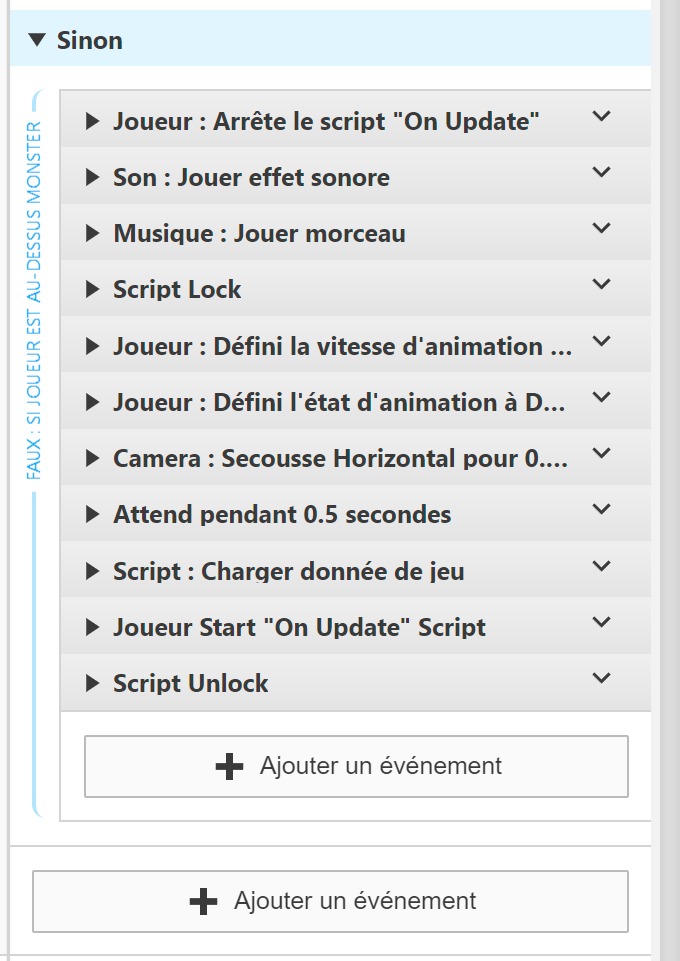This screenshot has height=961, width=680.
Task: Open chevron menu for Jouer morceau
Action: coord(601,228)
